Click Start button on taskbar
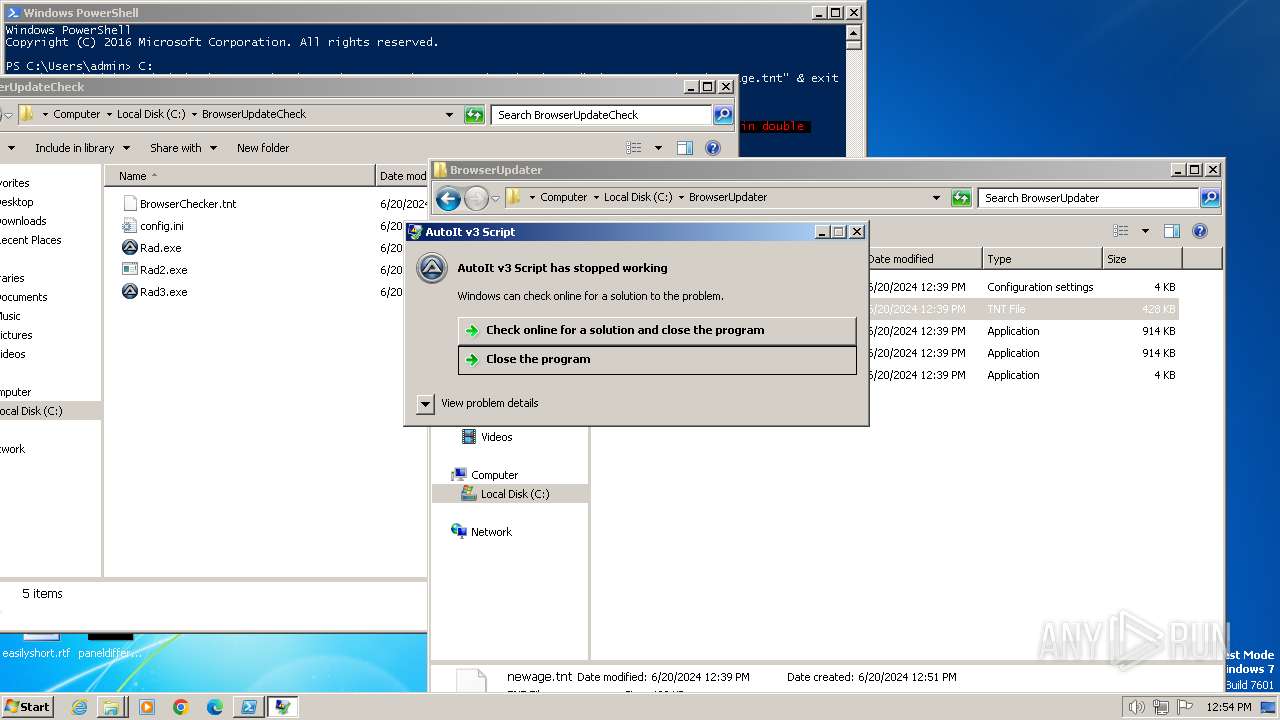The image size is (1280, 720). click(x=27, y=707)
